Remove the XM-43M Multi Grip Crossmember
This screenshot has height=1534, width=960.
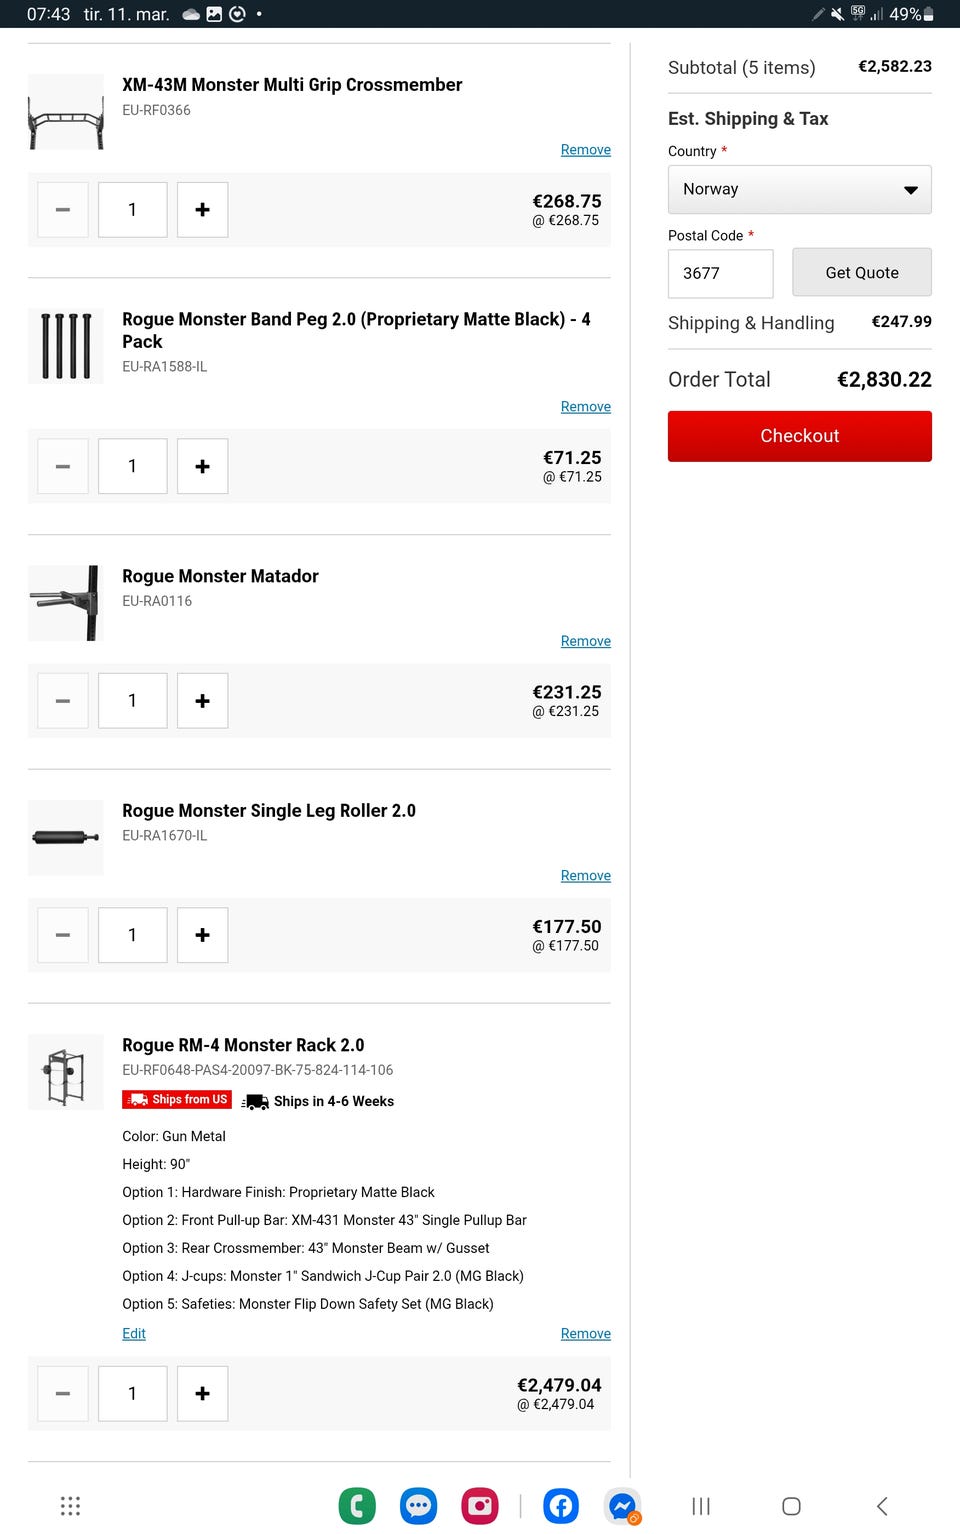585,150
